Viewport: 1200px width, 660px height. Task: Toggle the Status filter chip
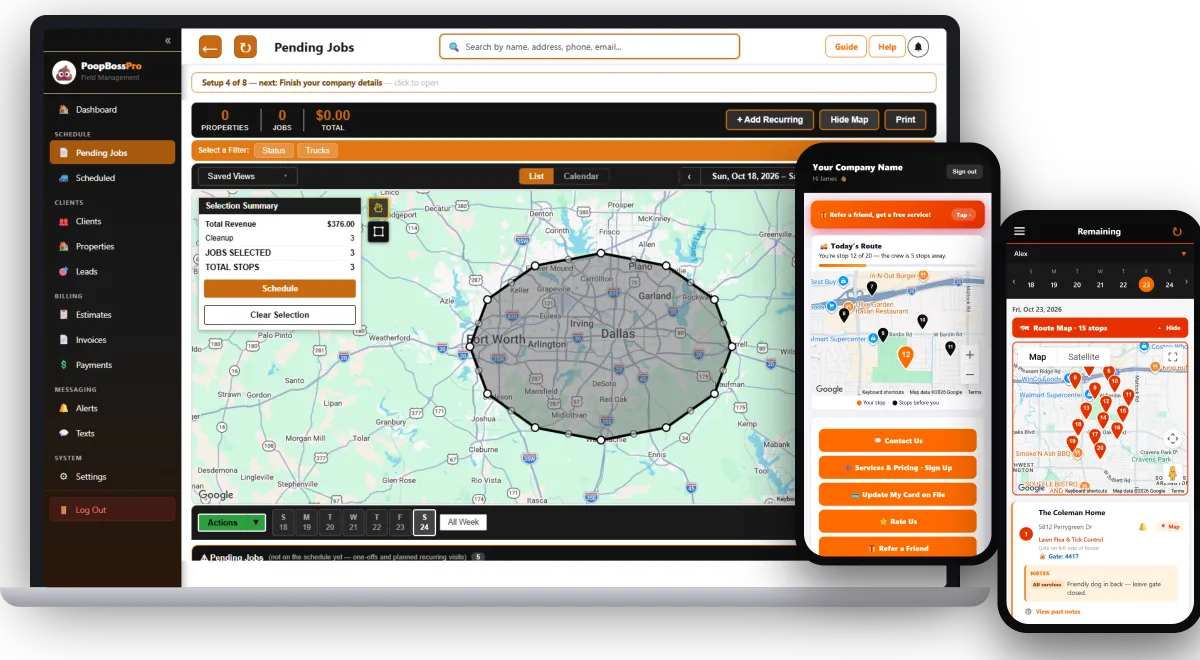tap(274, 151)
